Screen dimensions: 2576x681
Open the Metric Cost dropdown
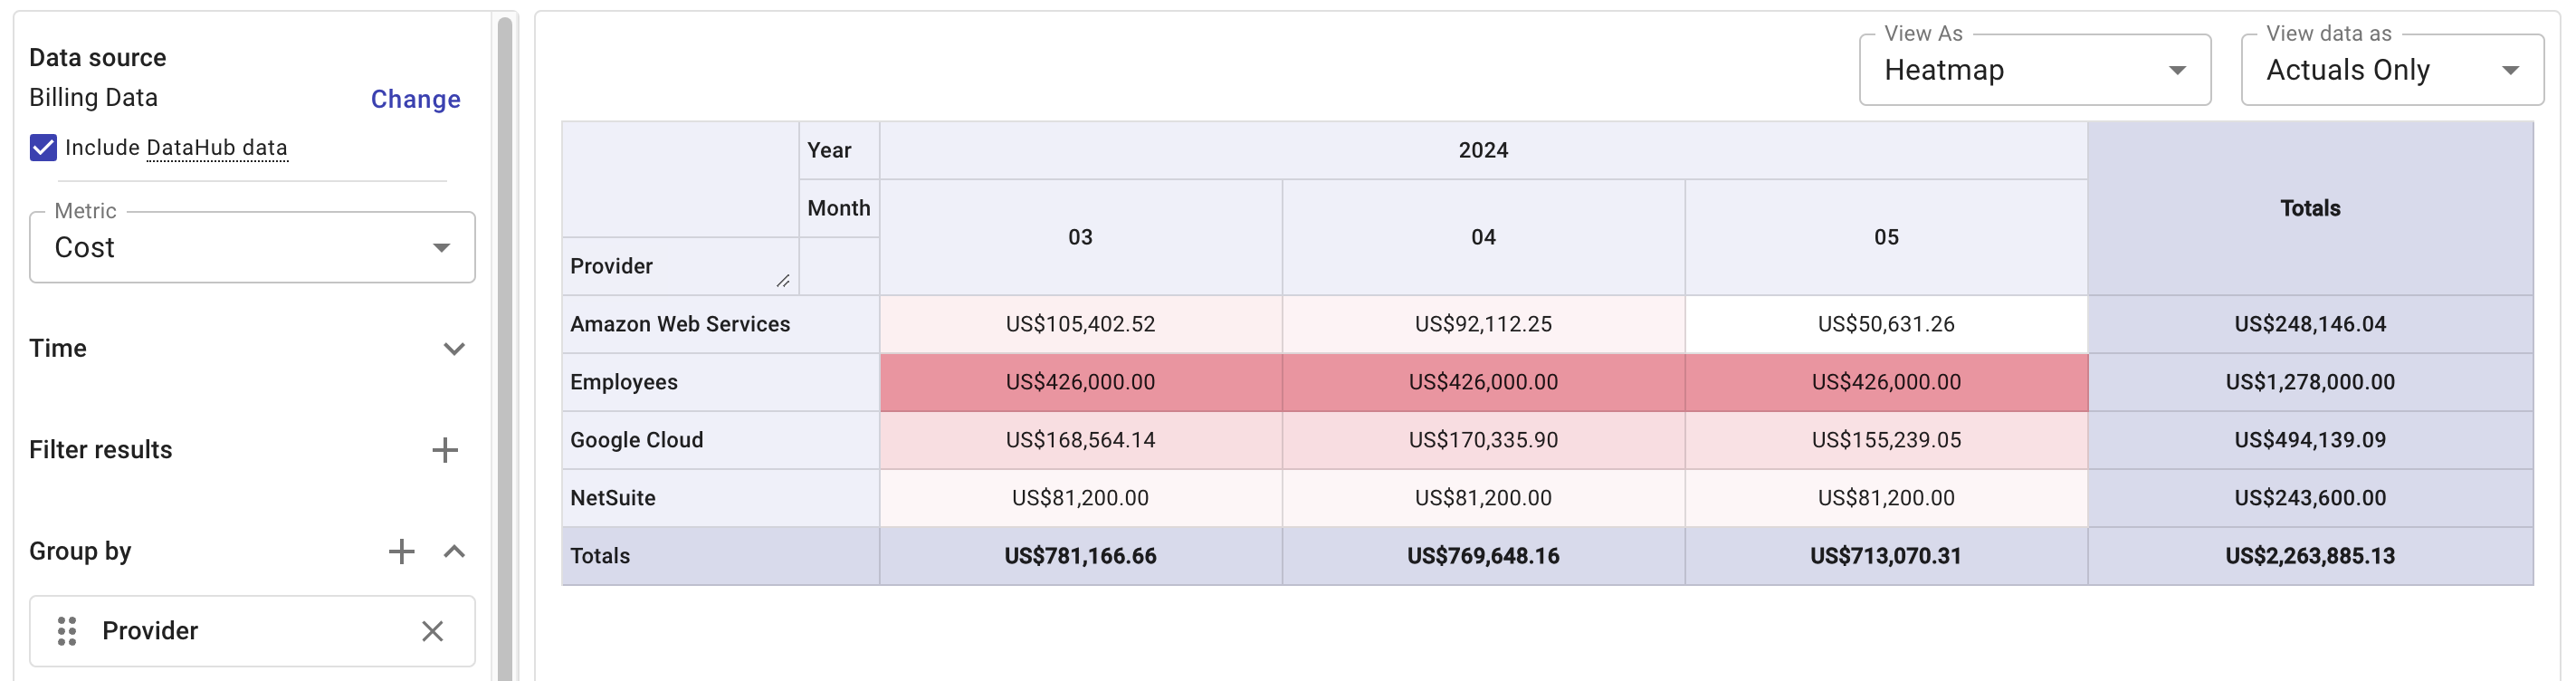[252, 248]
